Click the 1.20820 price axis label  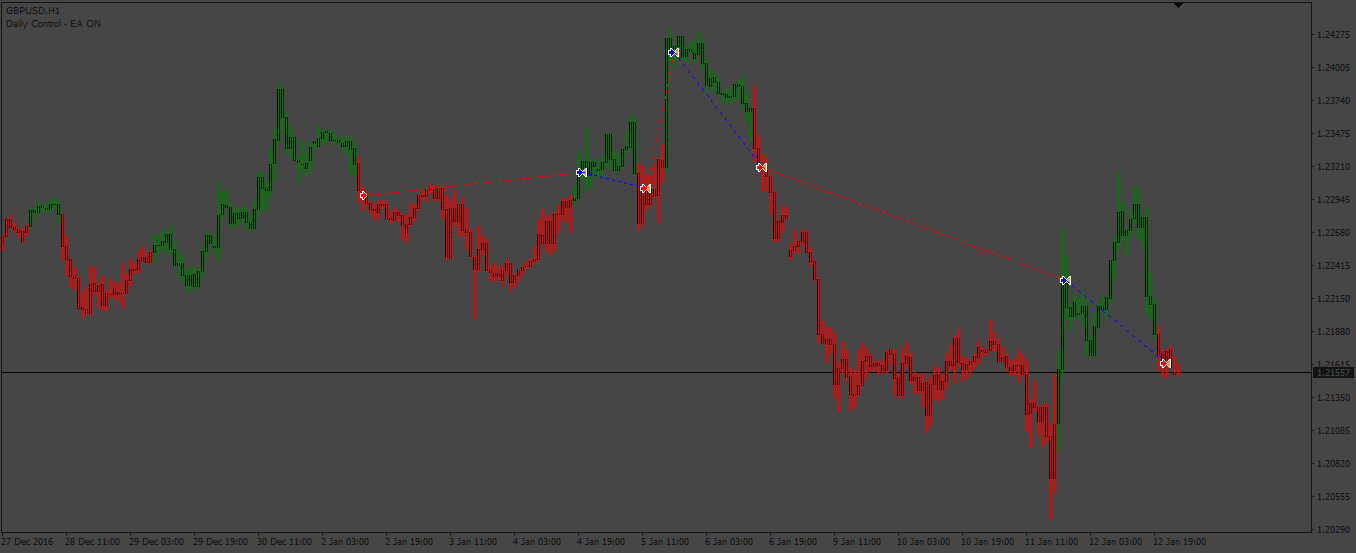click(x=1333, y=464)
